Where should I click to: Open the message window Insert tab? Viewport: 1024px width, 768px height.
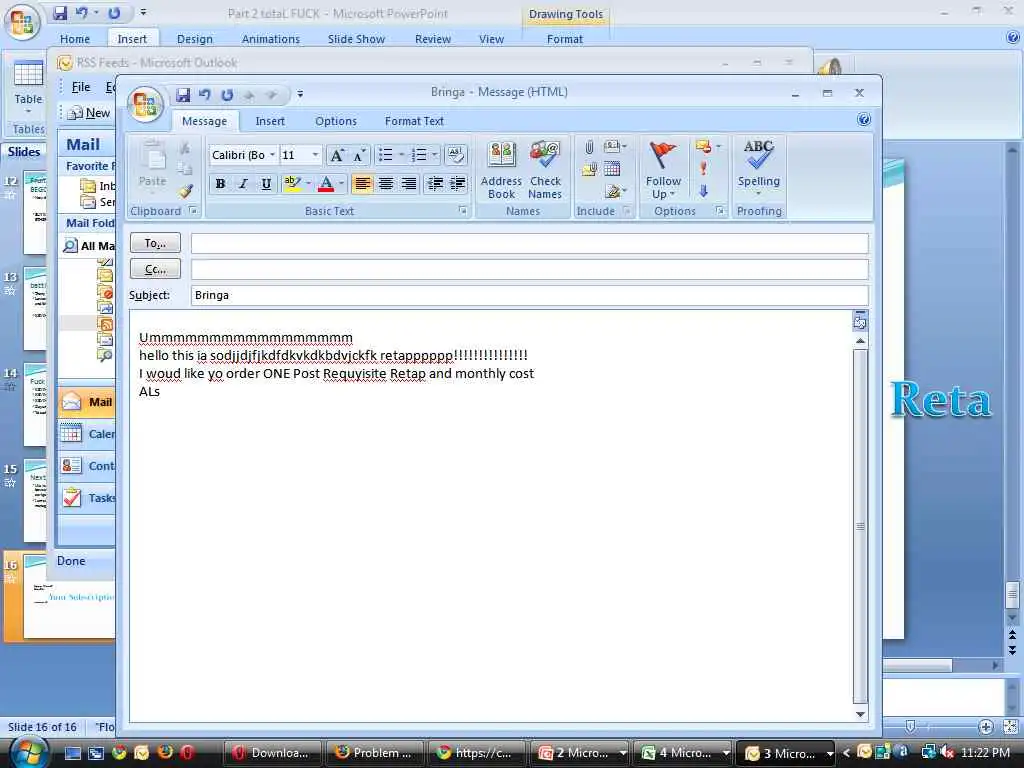[270, 121]
